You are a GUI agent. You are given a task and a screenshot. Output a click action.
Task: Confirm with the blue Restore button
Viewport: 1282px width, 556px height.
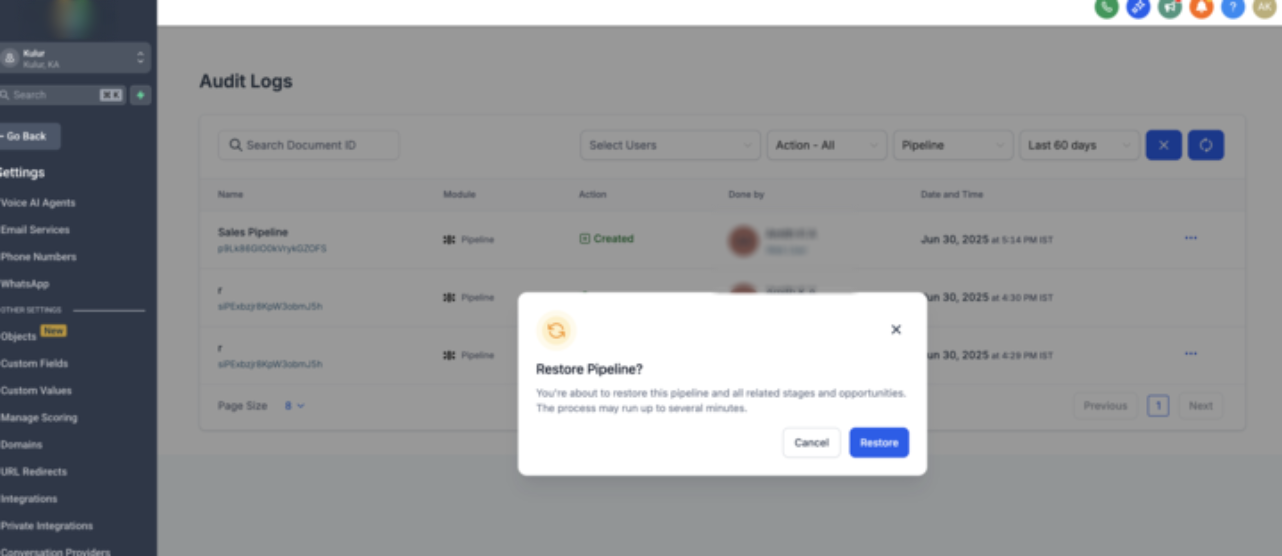(879, 443)
